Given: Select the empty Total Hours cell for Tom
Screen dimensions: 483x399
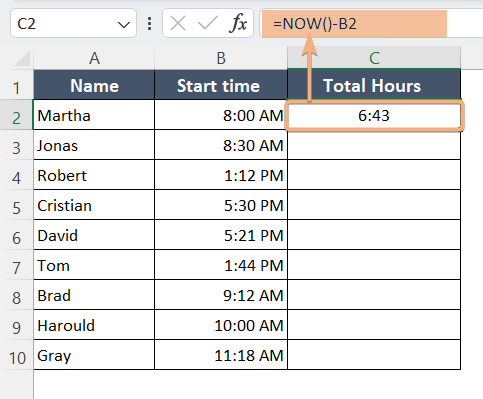Looking at the screenshot, I should [374, 265].
